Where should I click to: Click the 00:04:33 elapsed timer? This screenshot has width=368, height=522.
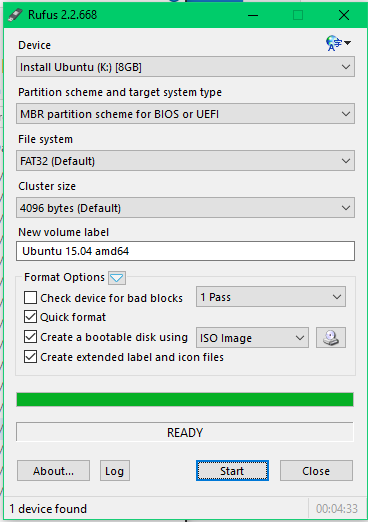coord(337,509)
